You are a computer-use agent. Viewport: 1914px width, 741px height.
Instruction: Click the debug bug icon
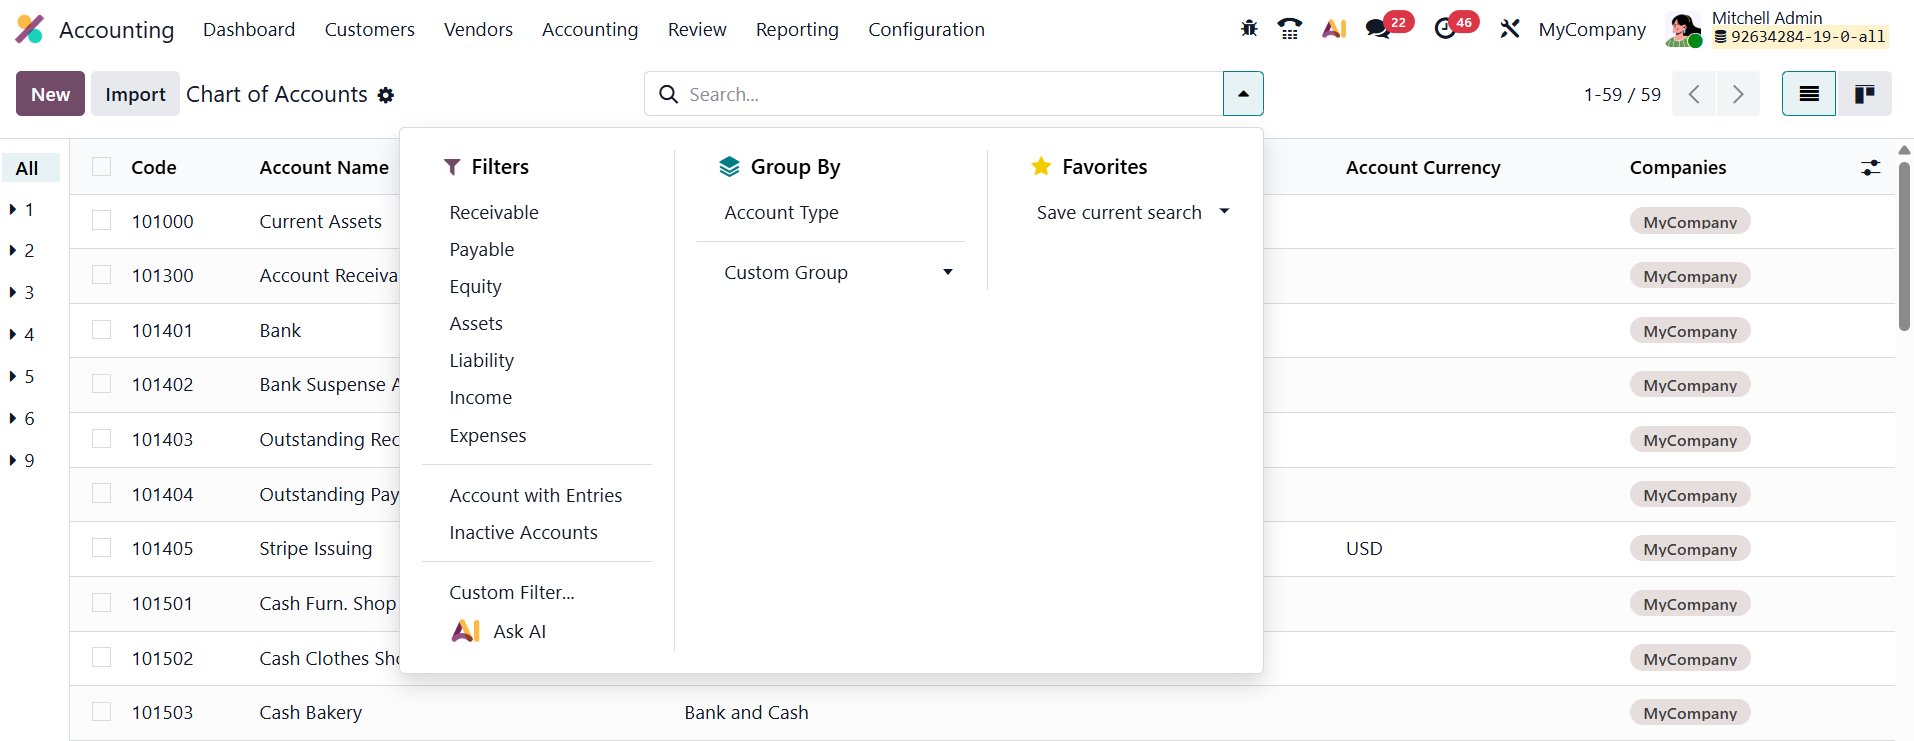pos(1249,29)
